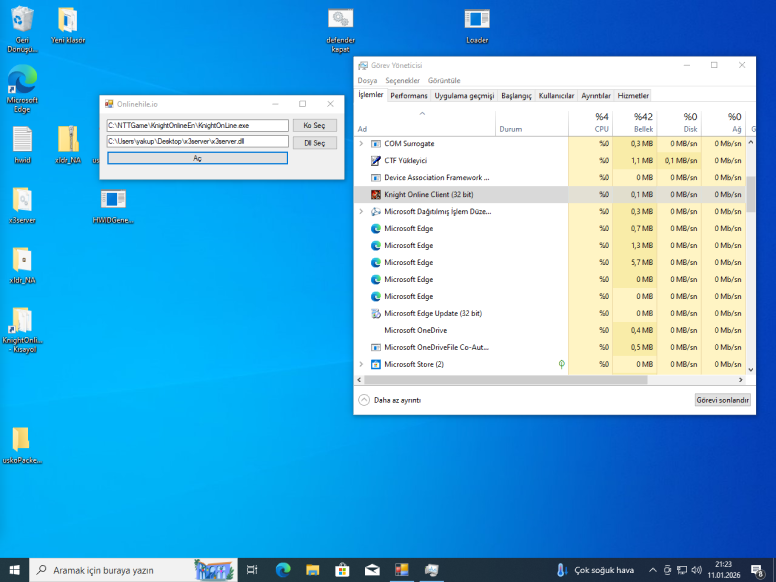Switch to the Performans tab
The image size is (776, 582).
408,96
